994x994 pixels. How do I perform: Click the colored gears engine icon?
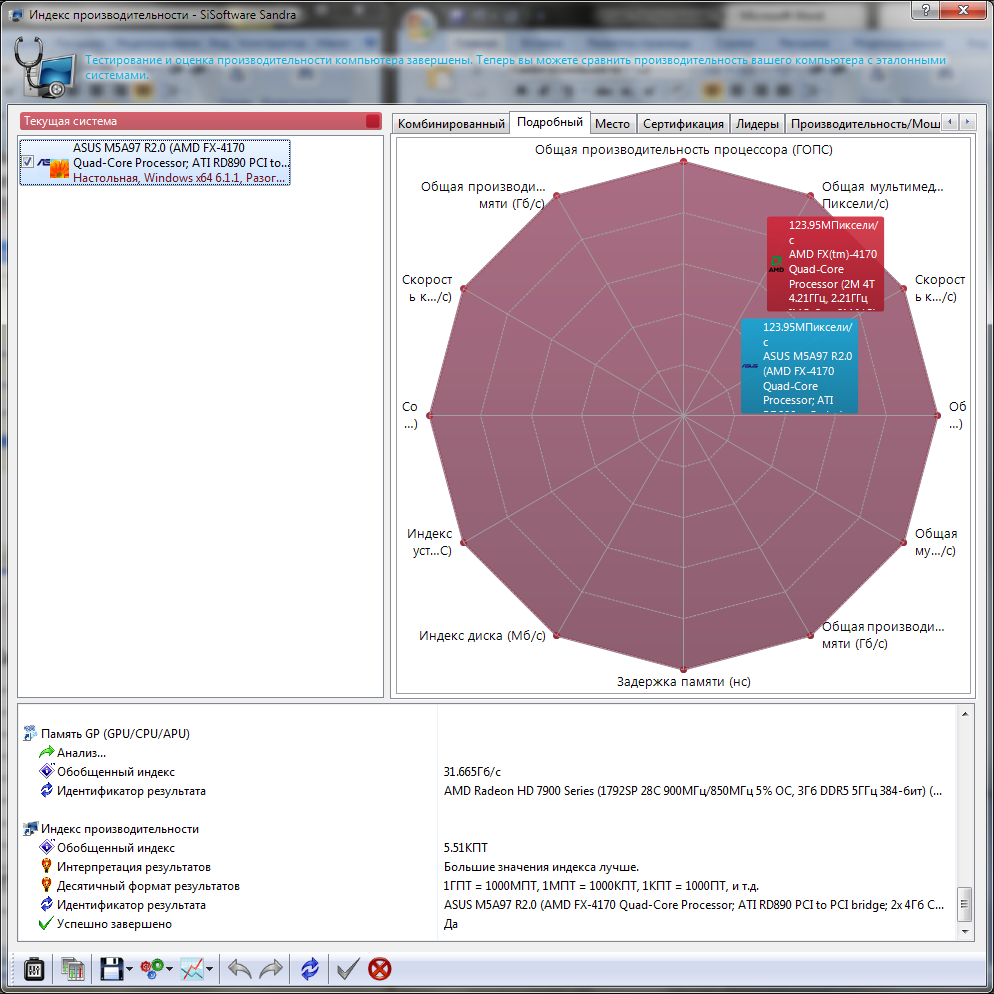tap(152, 969)
